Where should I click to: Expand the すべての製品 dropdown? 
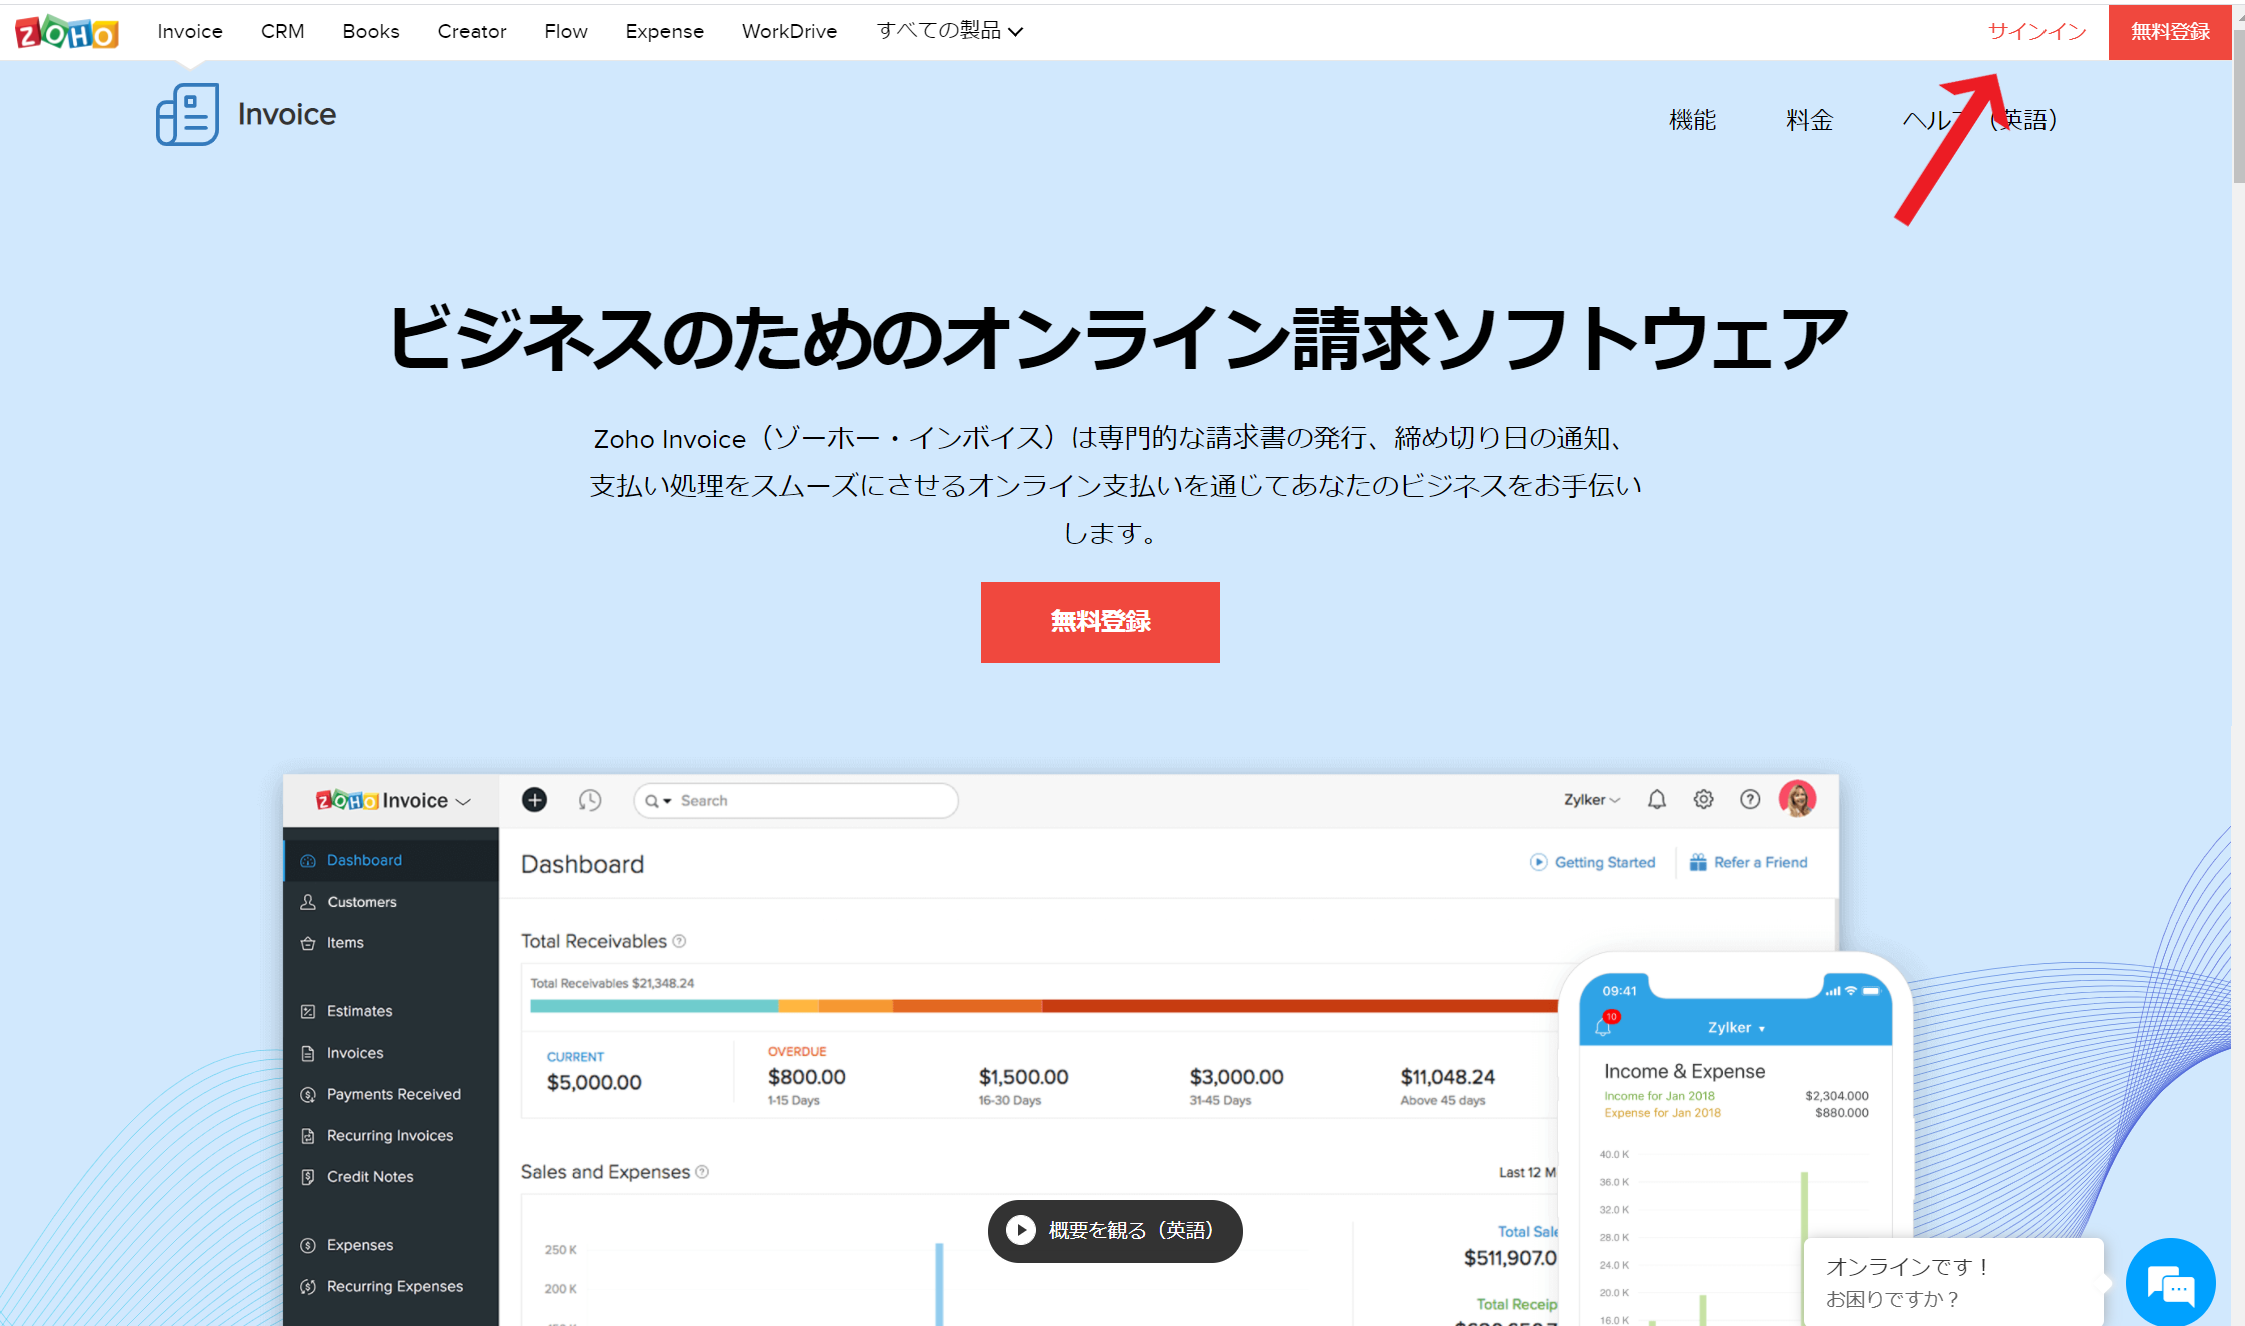pos(949,31)
